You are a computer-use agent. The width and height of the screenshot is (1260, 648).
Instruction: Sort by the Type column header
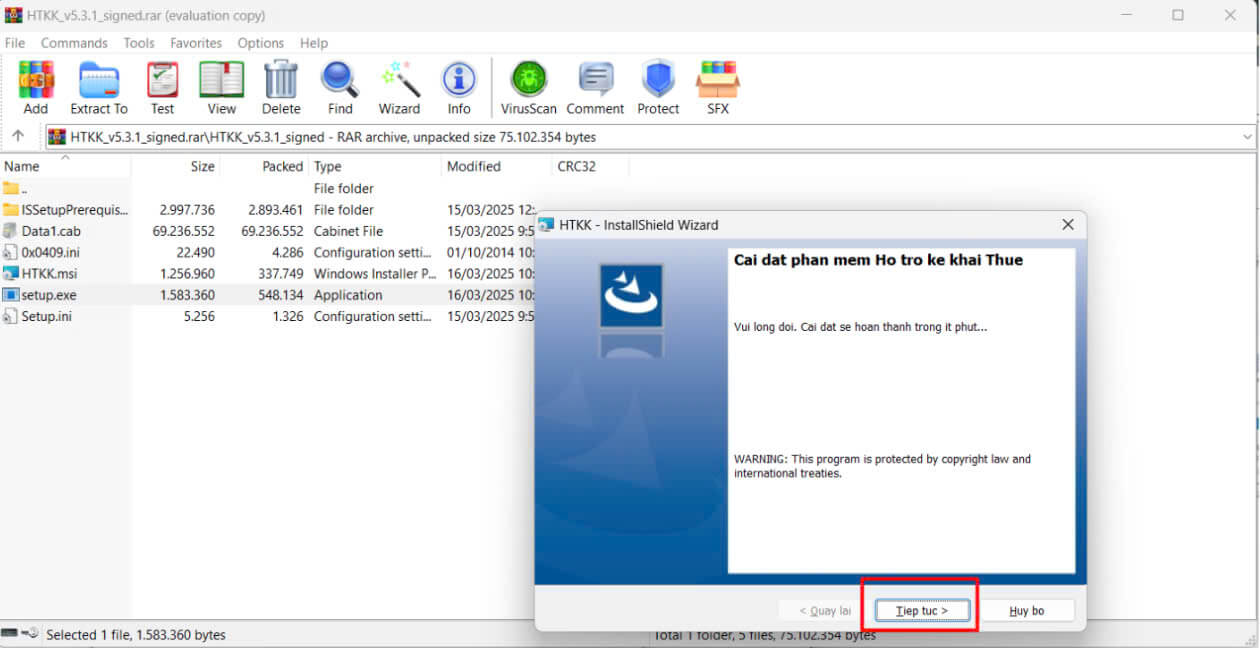point(375,166)
